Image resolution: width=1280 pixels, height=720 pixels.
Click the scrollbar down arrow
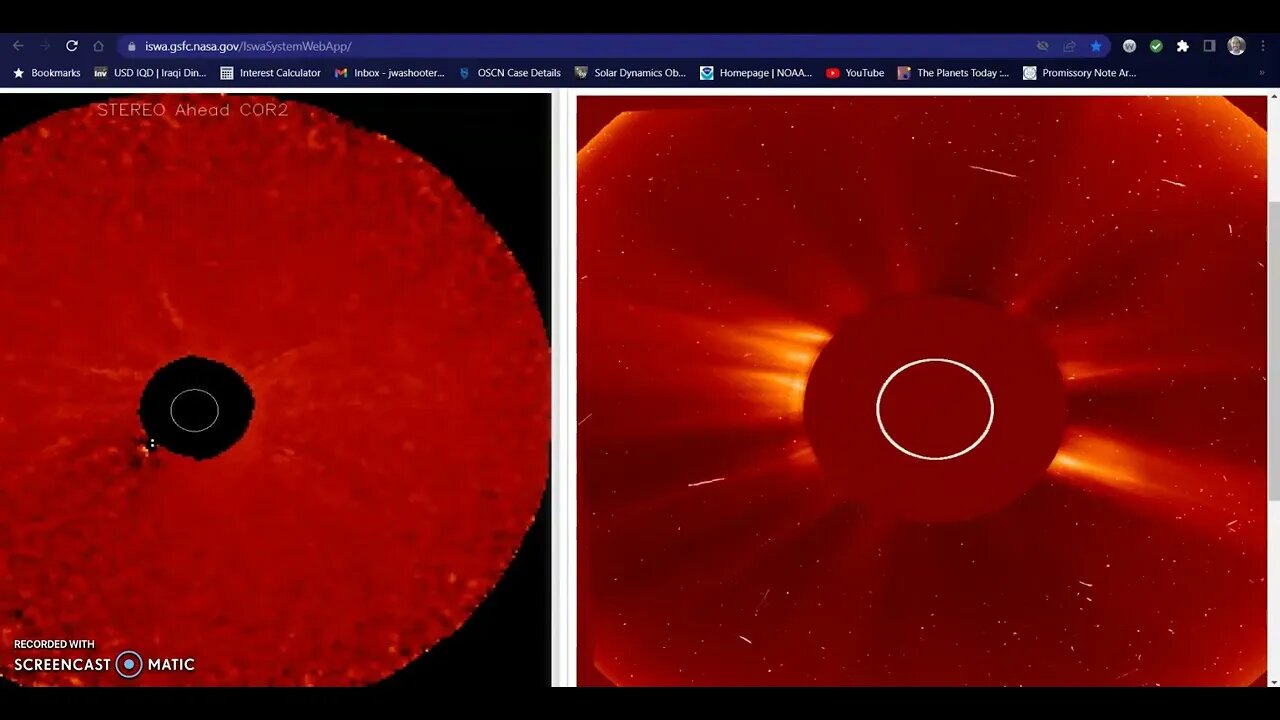click(1273, 681)
